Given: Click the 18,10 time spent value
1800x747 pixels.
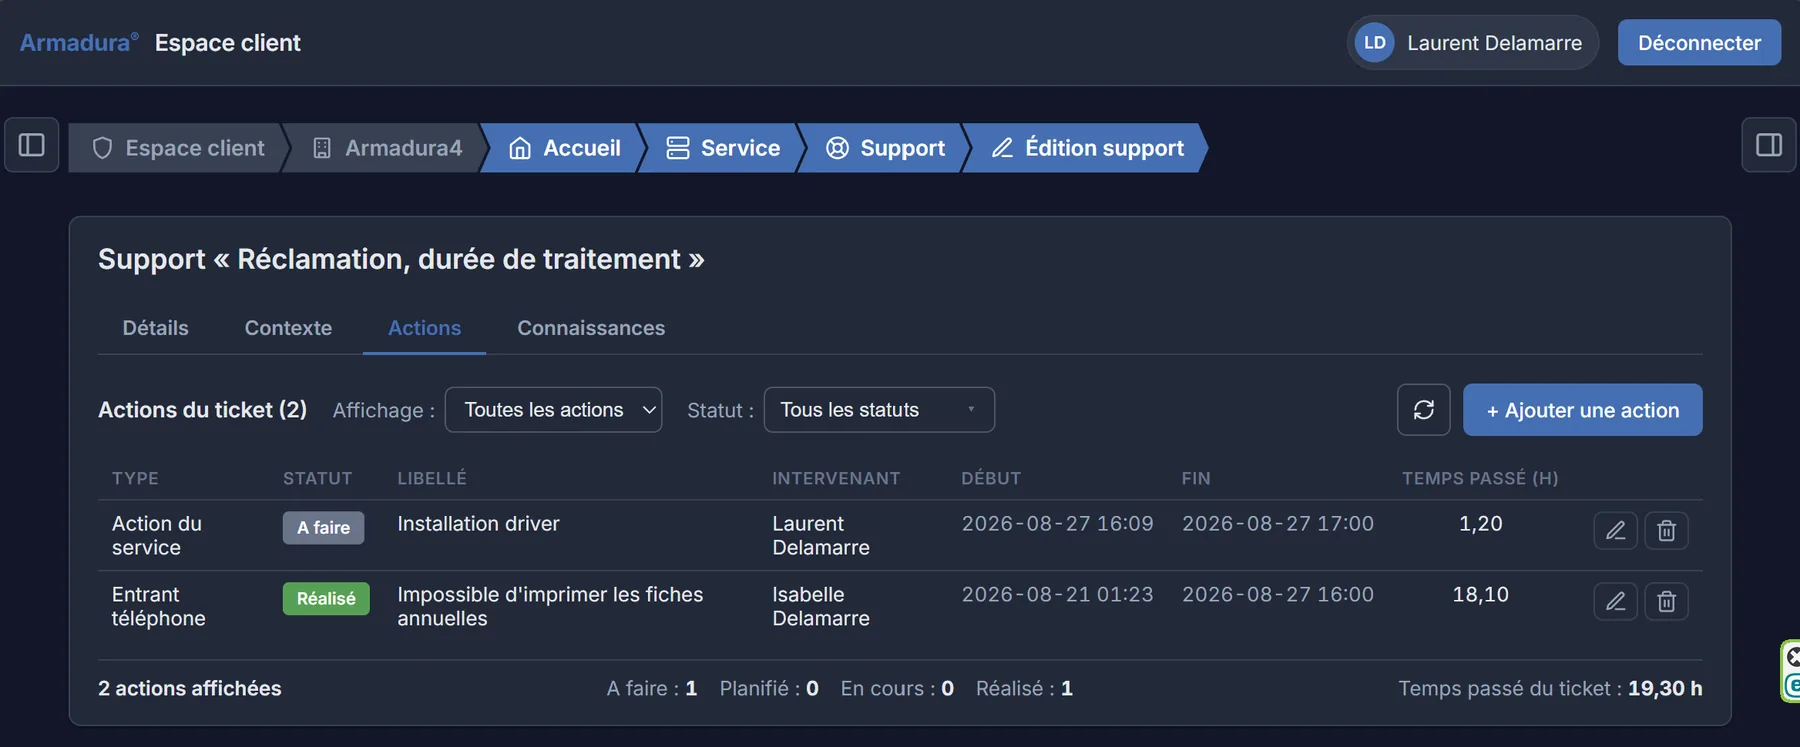Looking at the screenshot, I should pos(1481,595).
